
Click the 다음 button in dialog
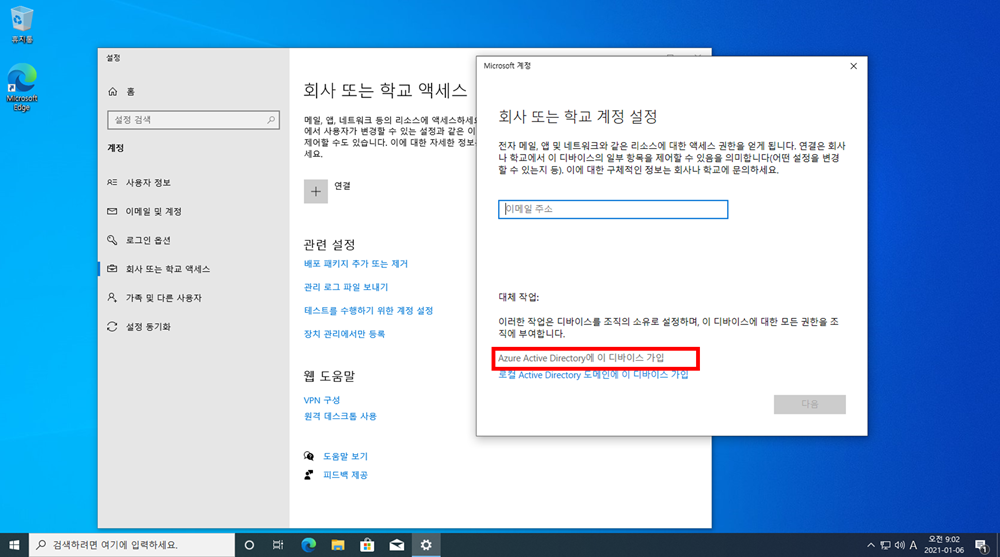(810, 404)
